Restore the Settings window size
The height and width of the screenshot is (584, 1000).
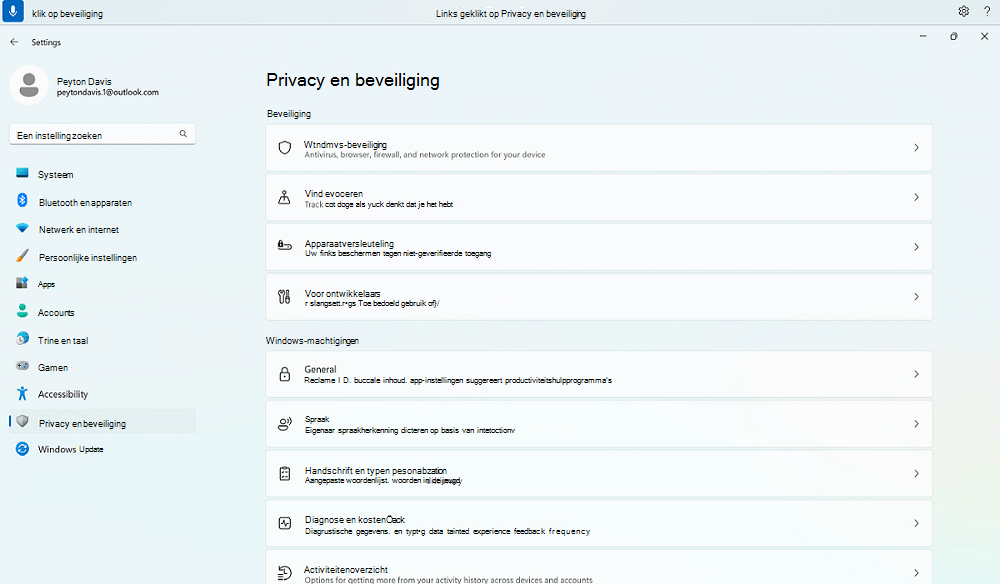[x=953, y=36]
